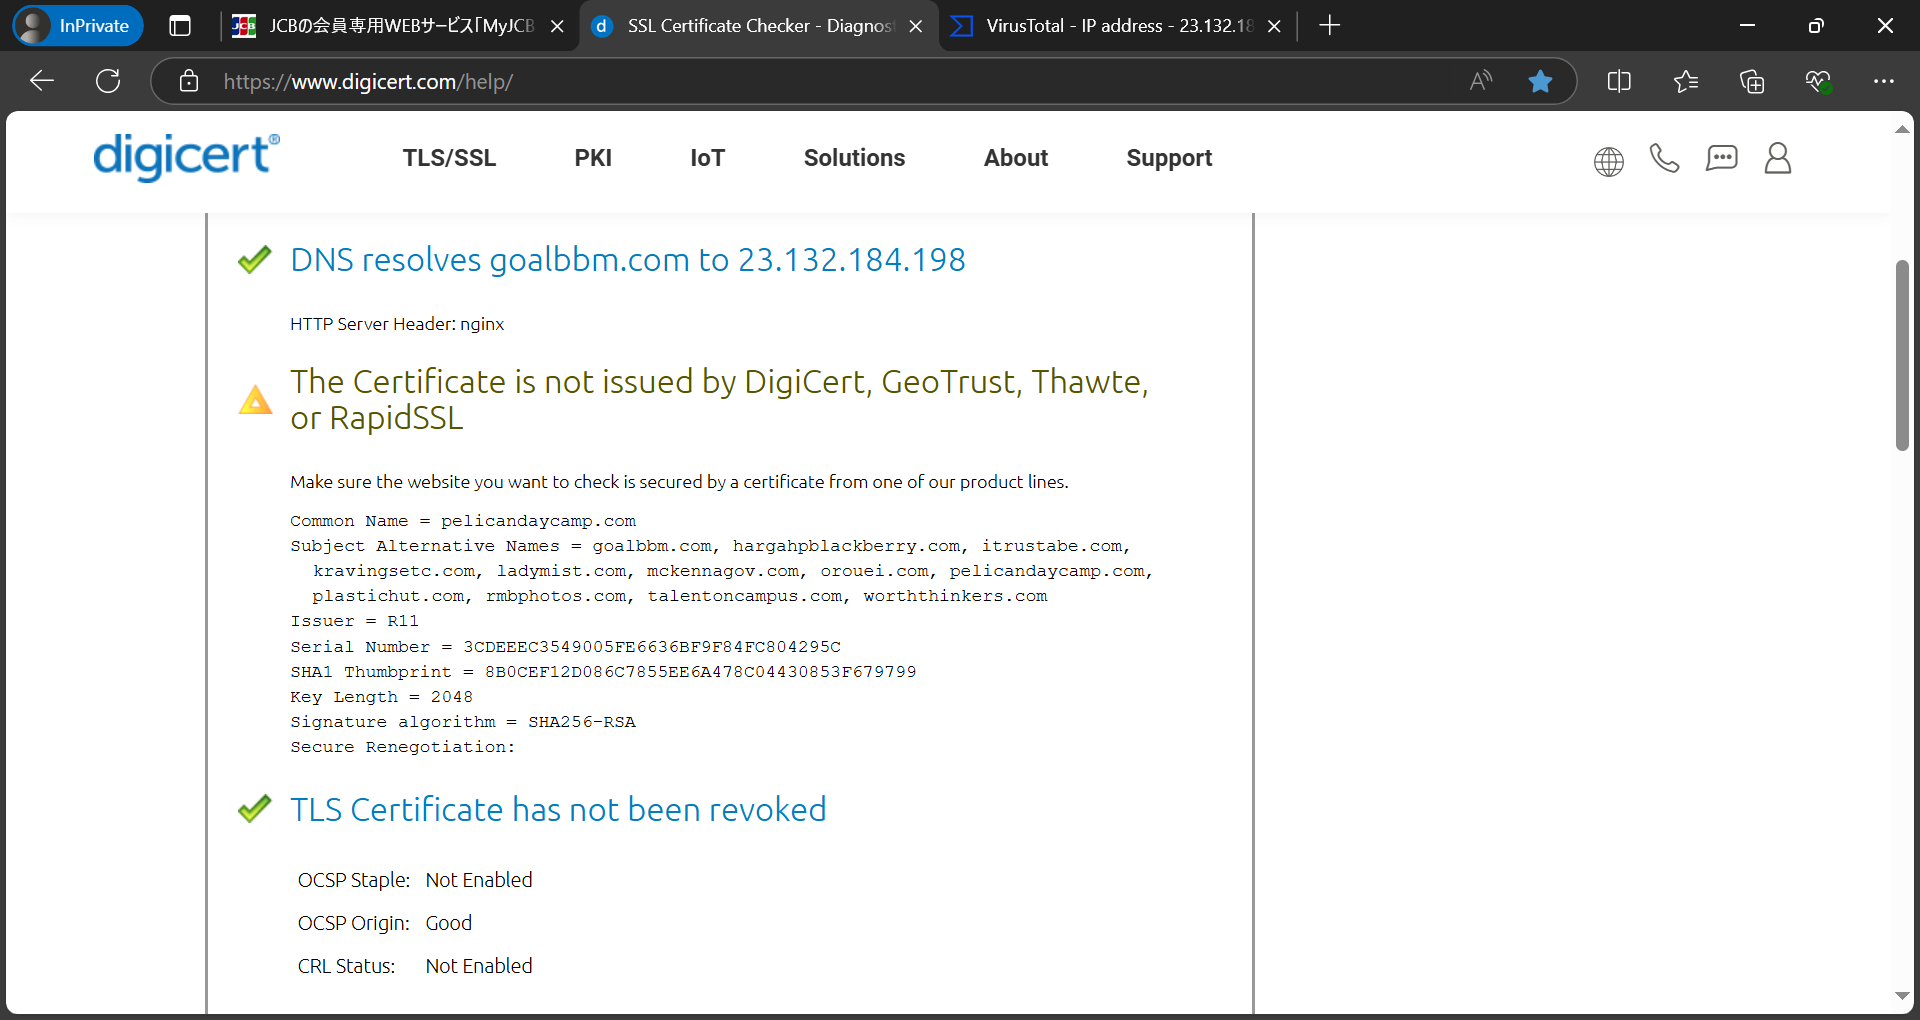Open the IoT navigation menu
1920x1020 pixels.
point(707,158)
